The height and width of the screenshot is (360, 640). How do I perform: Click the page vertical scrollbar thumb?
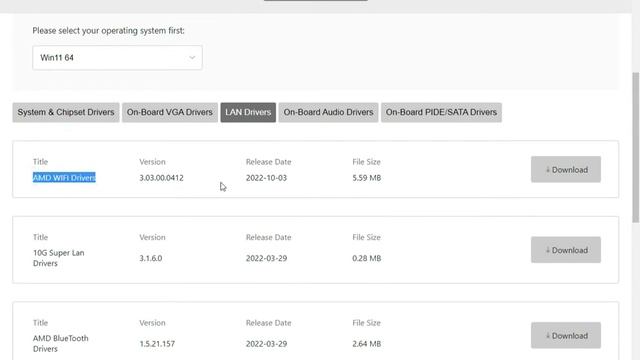tap(636, 147)
